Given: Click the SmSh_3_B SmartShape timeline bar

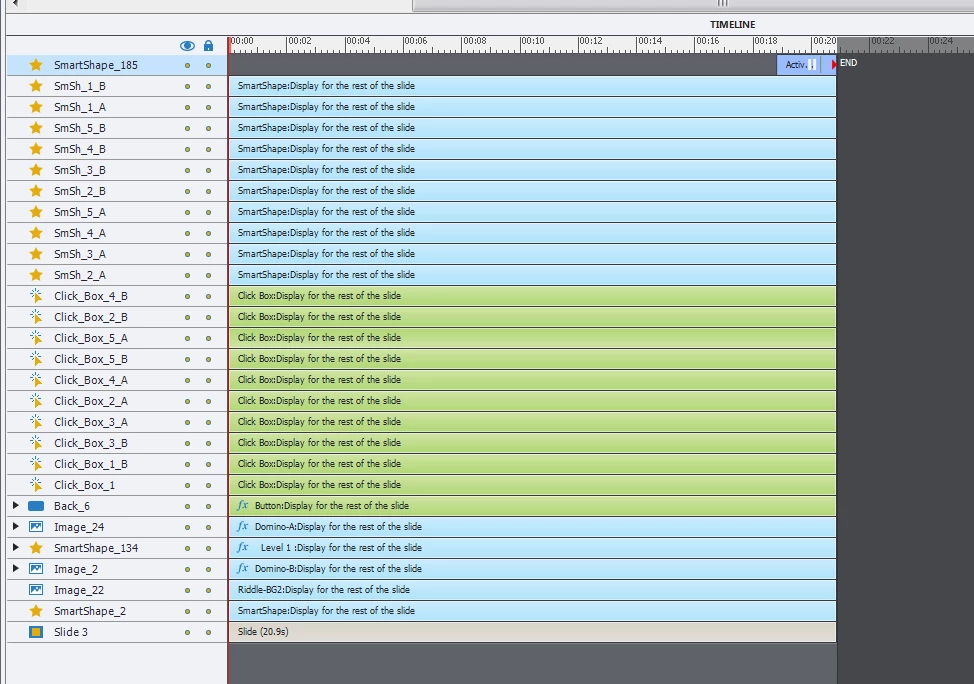Looking at the screenshot, I should click(532, 170).
